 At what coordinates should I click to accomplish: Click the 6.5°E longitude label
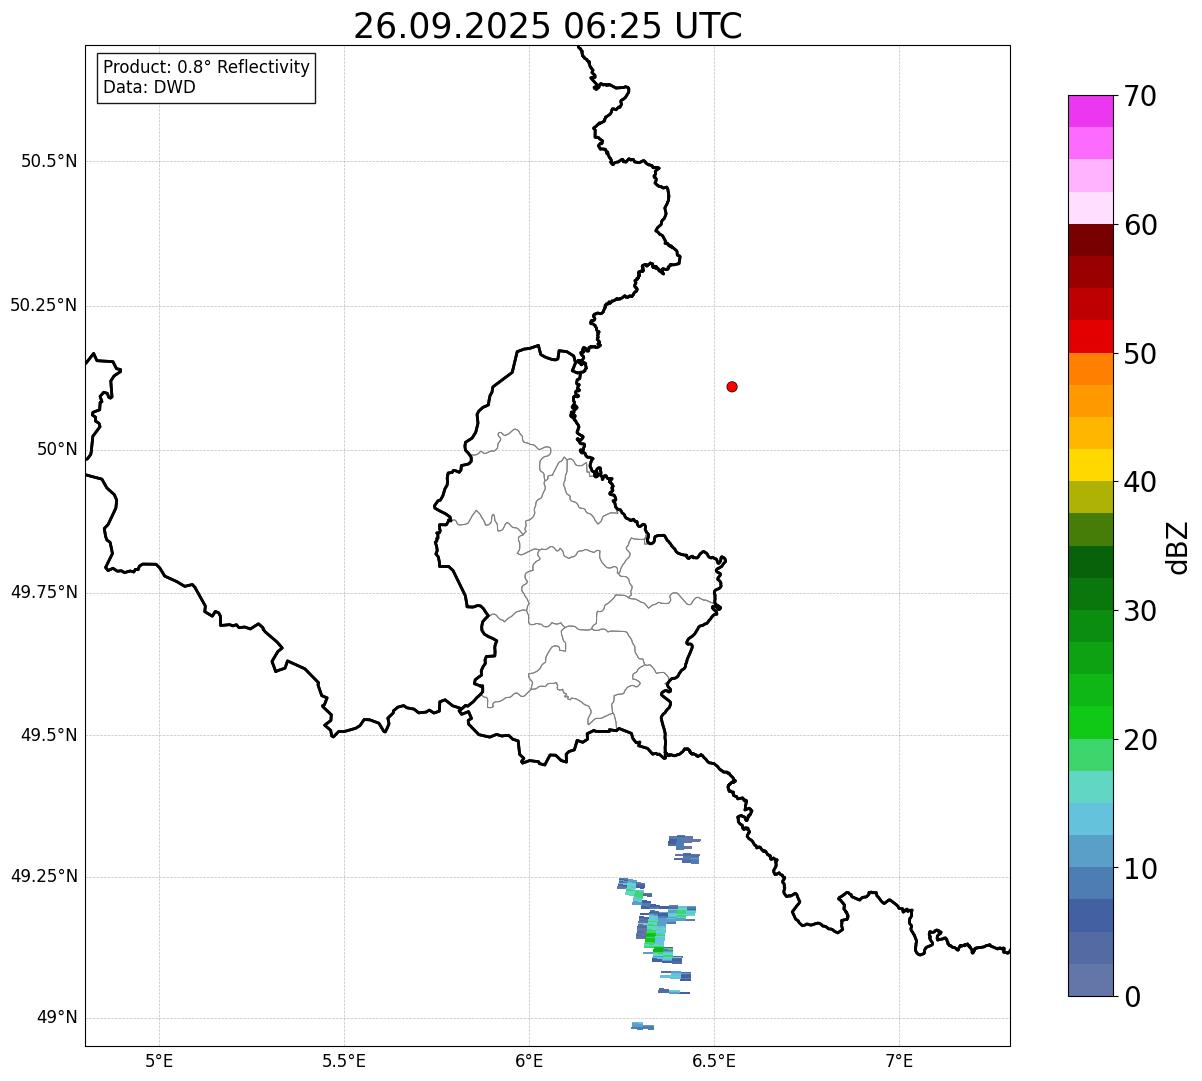click(714, 1060)
